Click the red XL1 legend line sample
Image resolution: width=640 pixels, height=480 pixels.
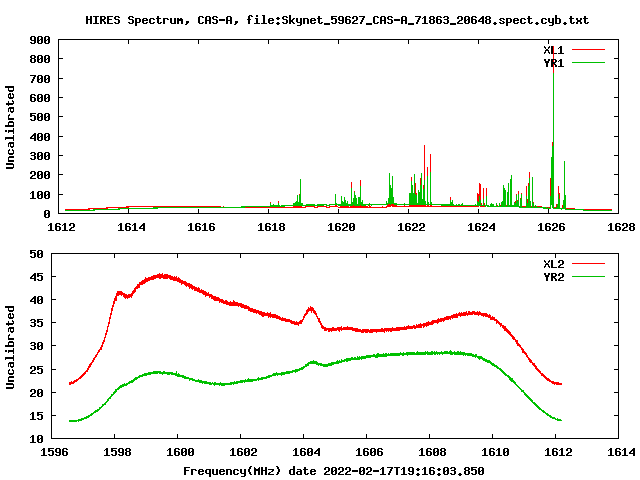(x=588, y=50)
